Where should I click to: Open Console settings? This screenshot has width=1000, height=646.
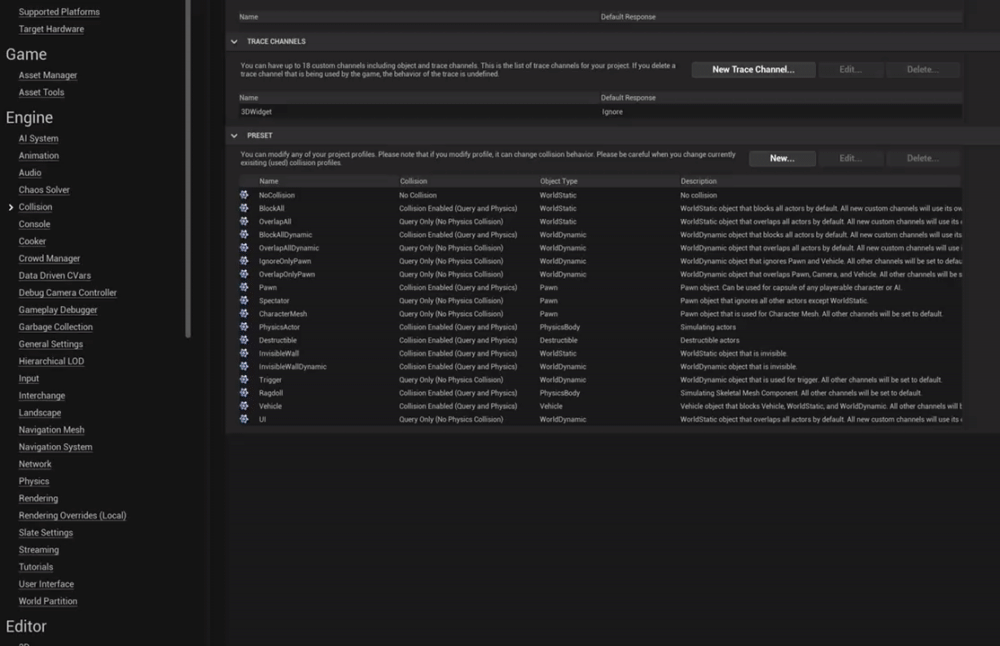34,224
